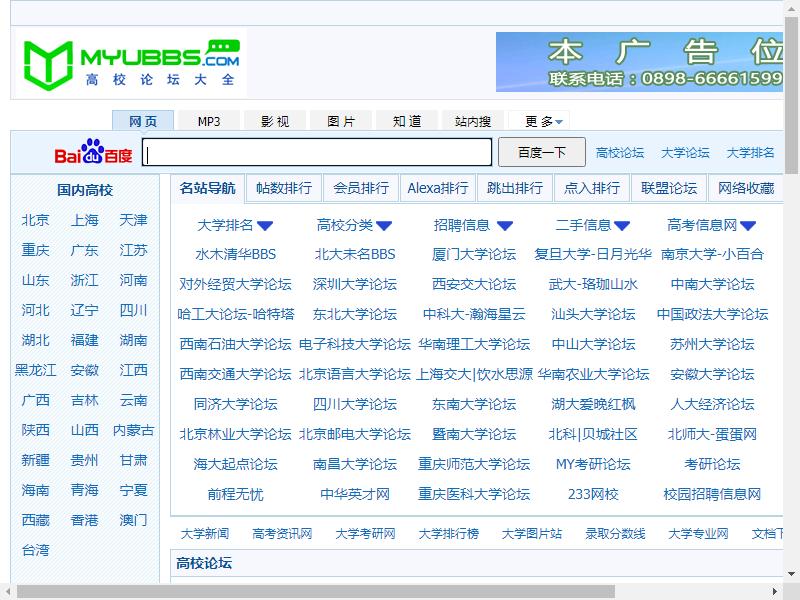Image resolution: width=800 pixels, height=600 pixels.
Task: Click the horizontal scrollbar thumb
Action: pyautogui.click(x=315, y=592)
